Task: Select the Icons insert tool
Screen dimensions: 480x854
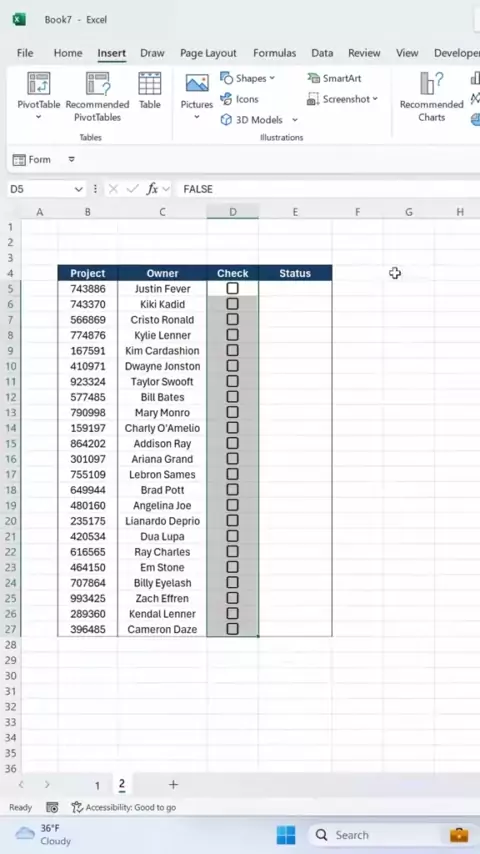Action: 239,99
